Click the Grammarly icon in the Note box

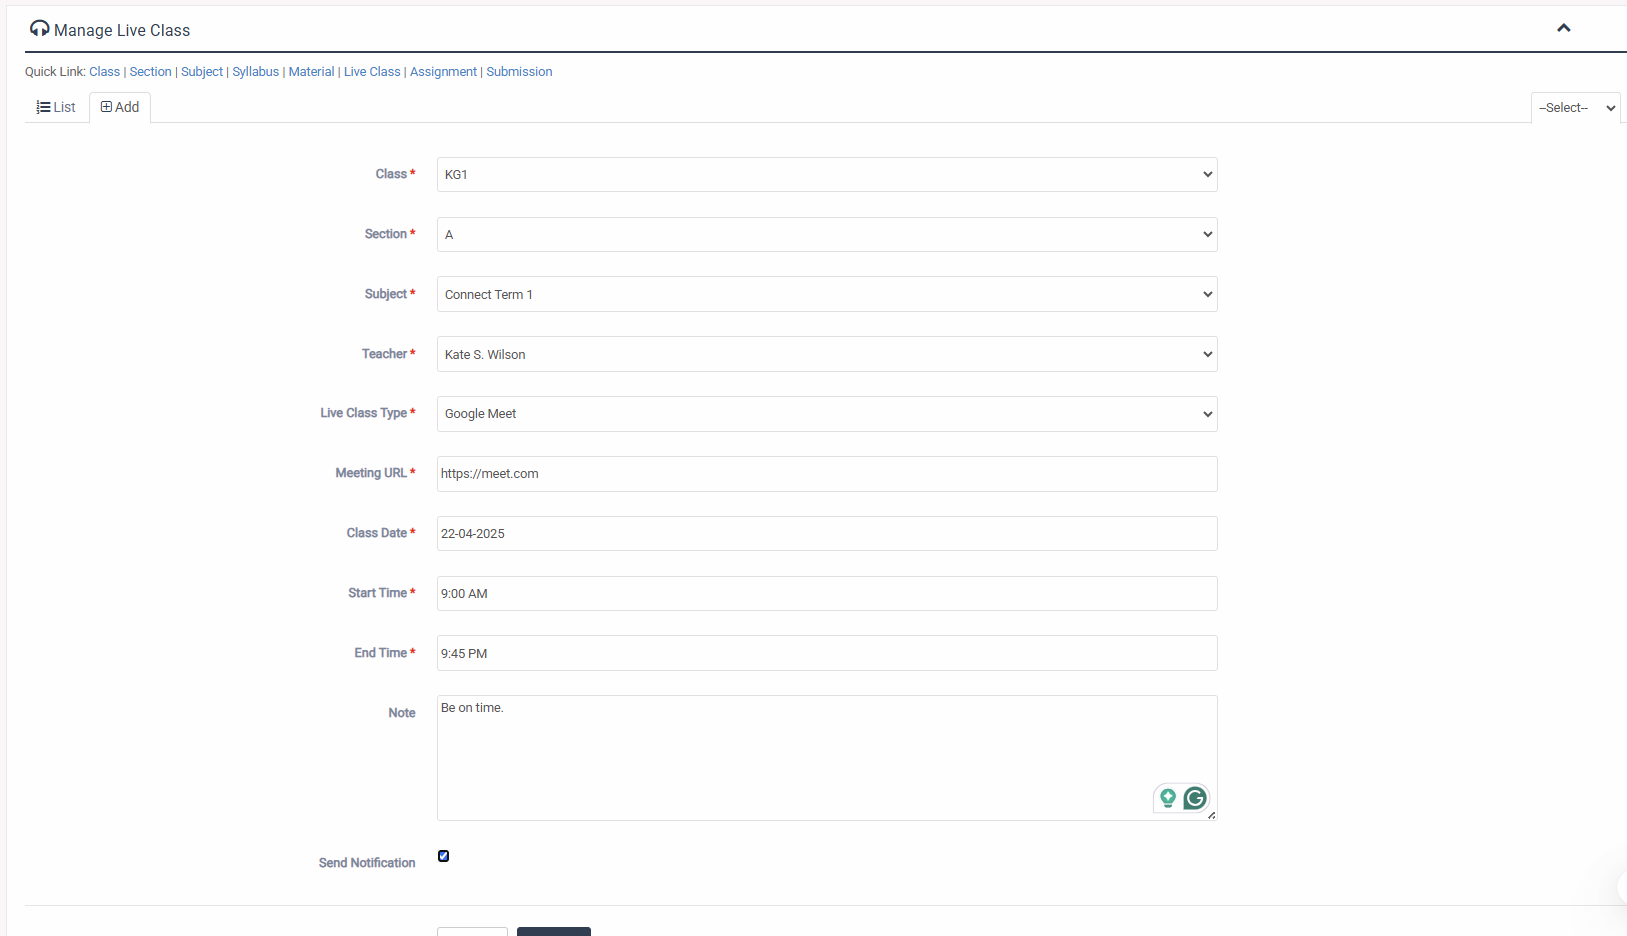pyautogui.click(x=1194, y=798)
